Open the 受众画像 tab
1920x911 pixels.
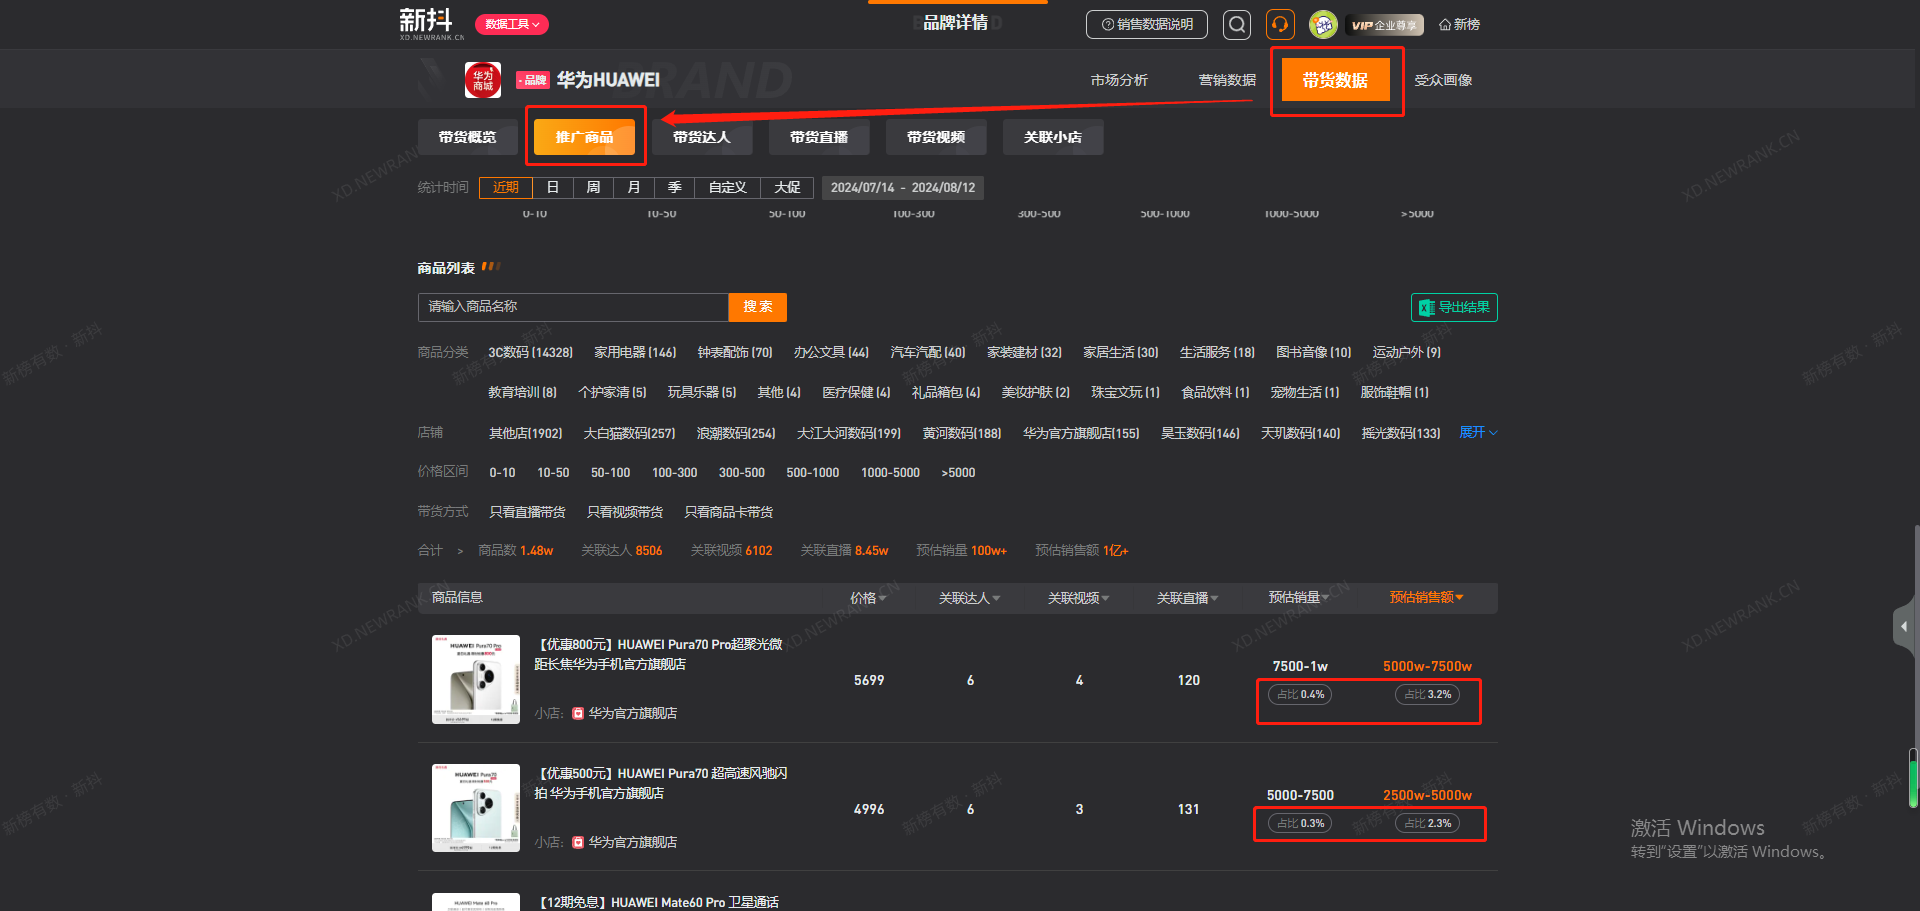click(x=1443, y=80)
